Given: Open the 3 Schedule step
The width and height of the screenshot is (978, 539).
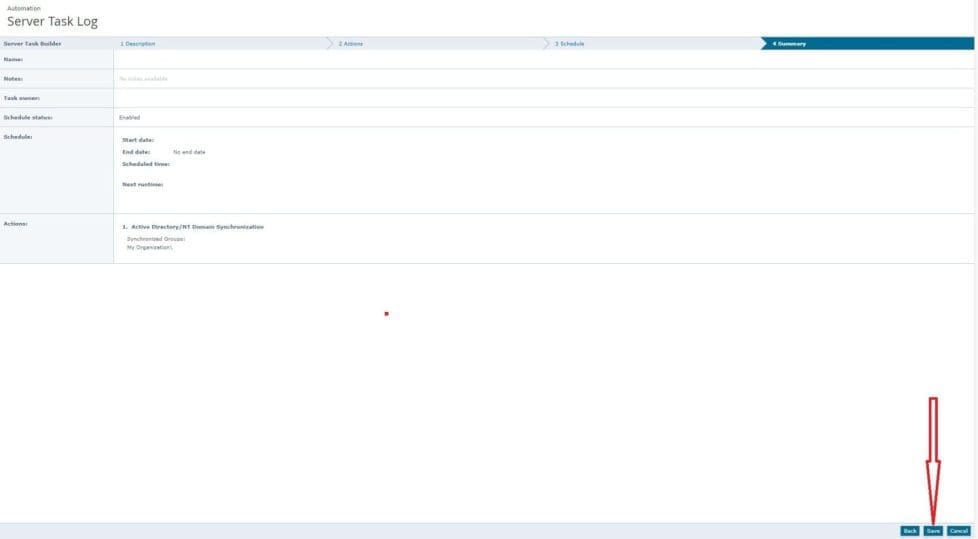Looking at the screenshot, I should tap(570, 44).
